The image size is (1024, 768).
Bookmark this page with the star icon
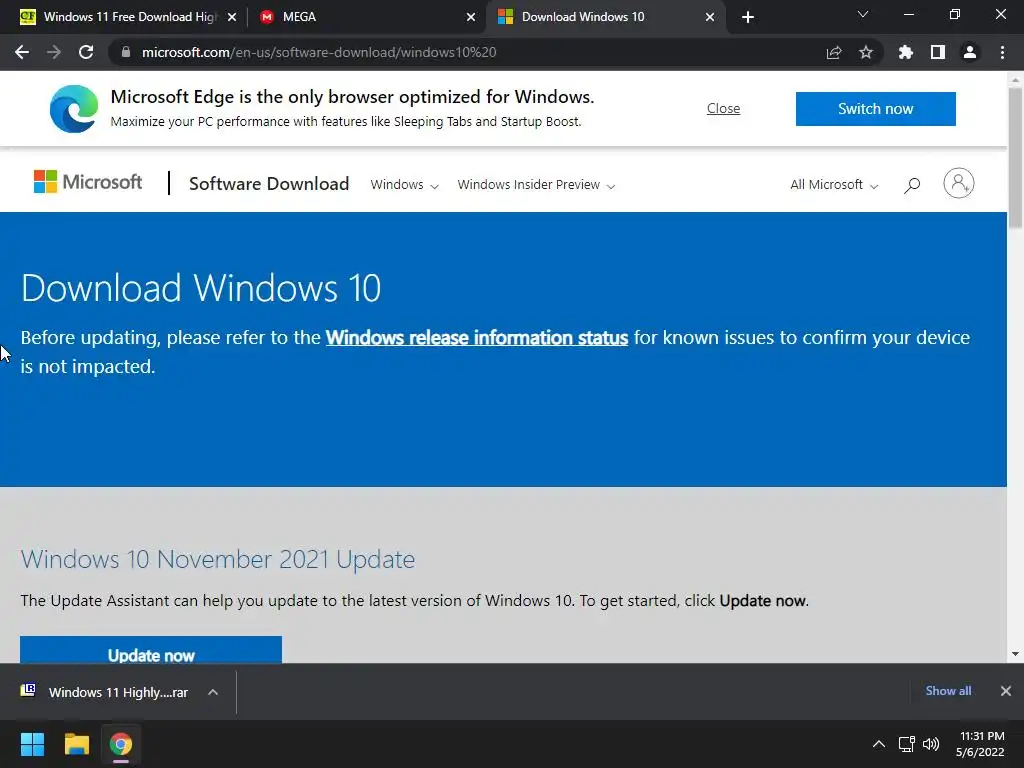866,52
